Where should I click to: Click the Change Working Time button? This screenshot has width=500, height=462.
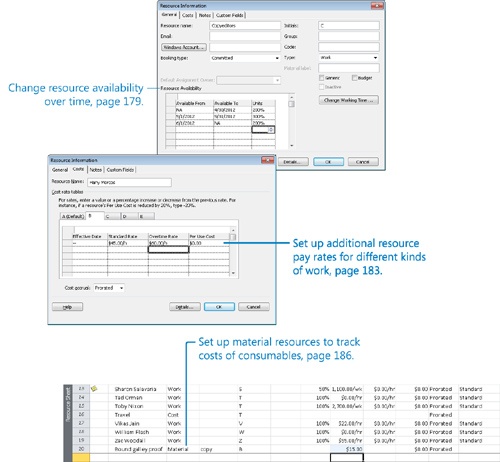click(x=349, y=100)
